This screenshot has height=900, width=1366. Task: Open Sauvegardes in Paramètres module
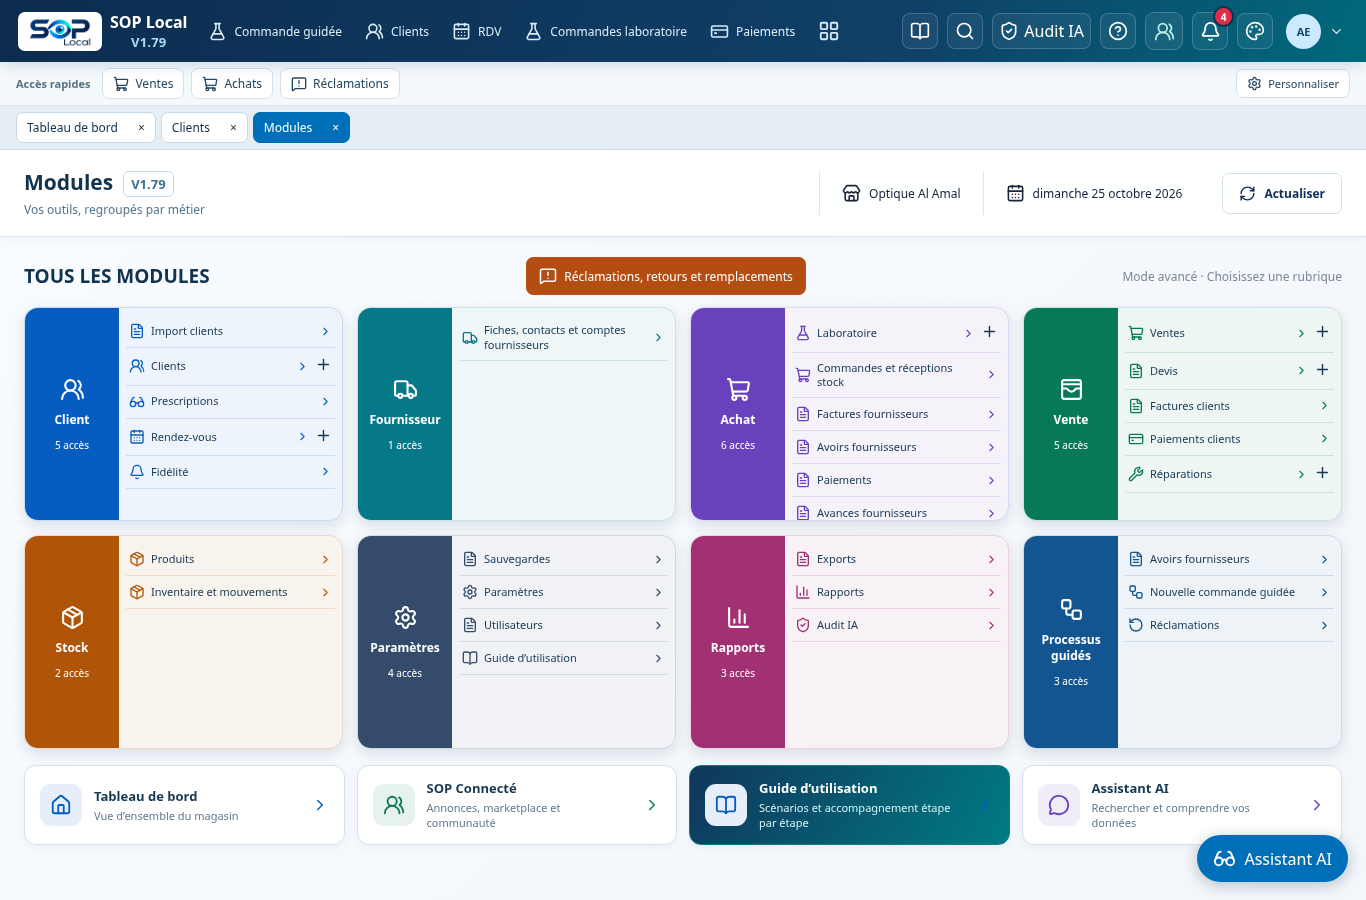[x=563, y=559]
